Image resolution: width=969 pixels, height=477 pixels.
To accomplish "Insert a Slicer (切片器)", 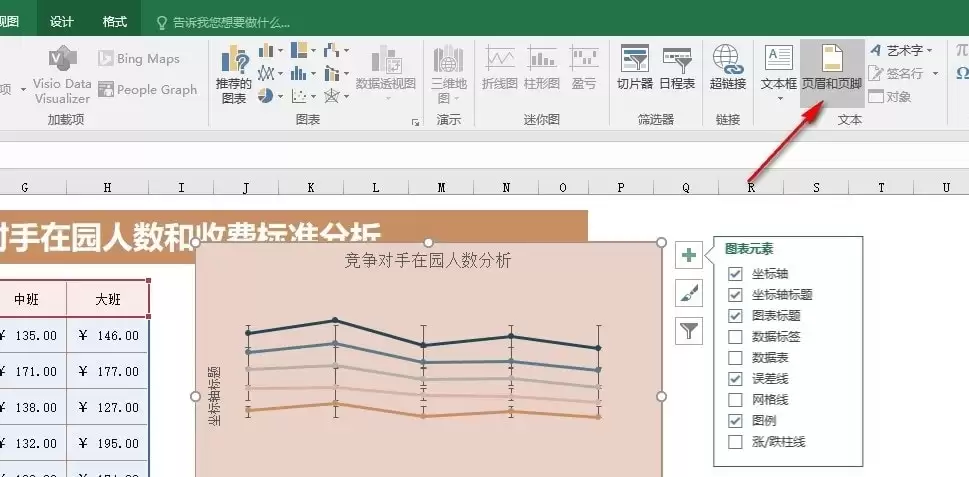I will click(x=635, y=67).
